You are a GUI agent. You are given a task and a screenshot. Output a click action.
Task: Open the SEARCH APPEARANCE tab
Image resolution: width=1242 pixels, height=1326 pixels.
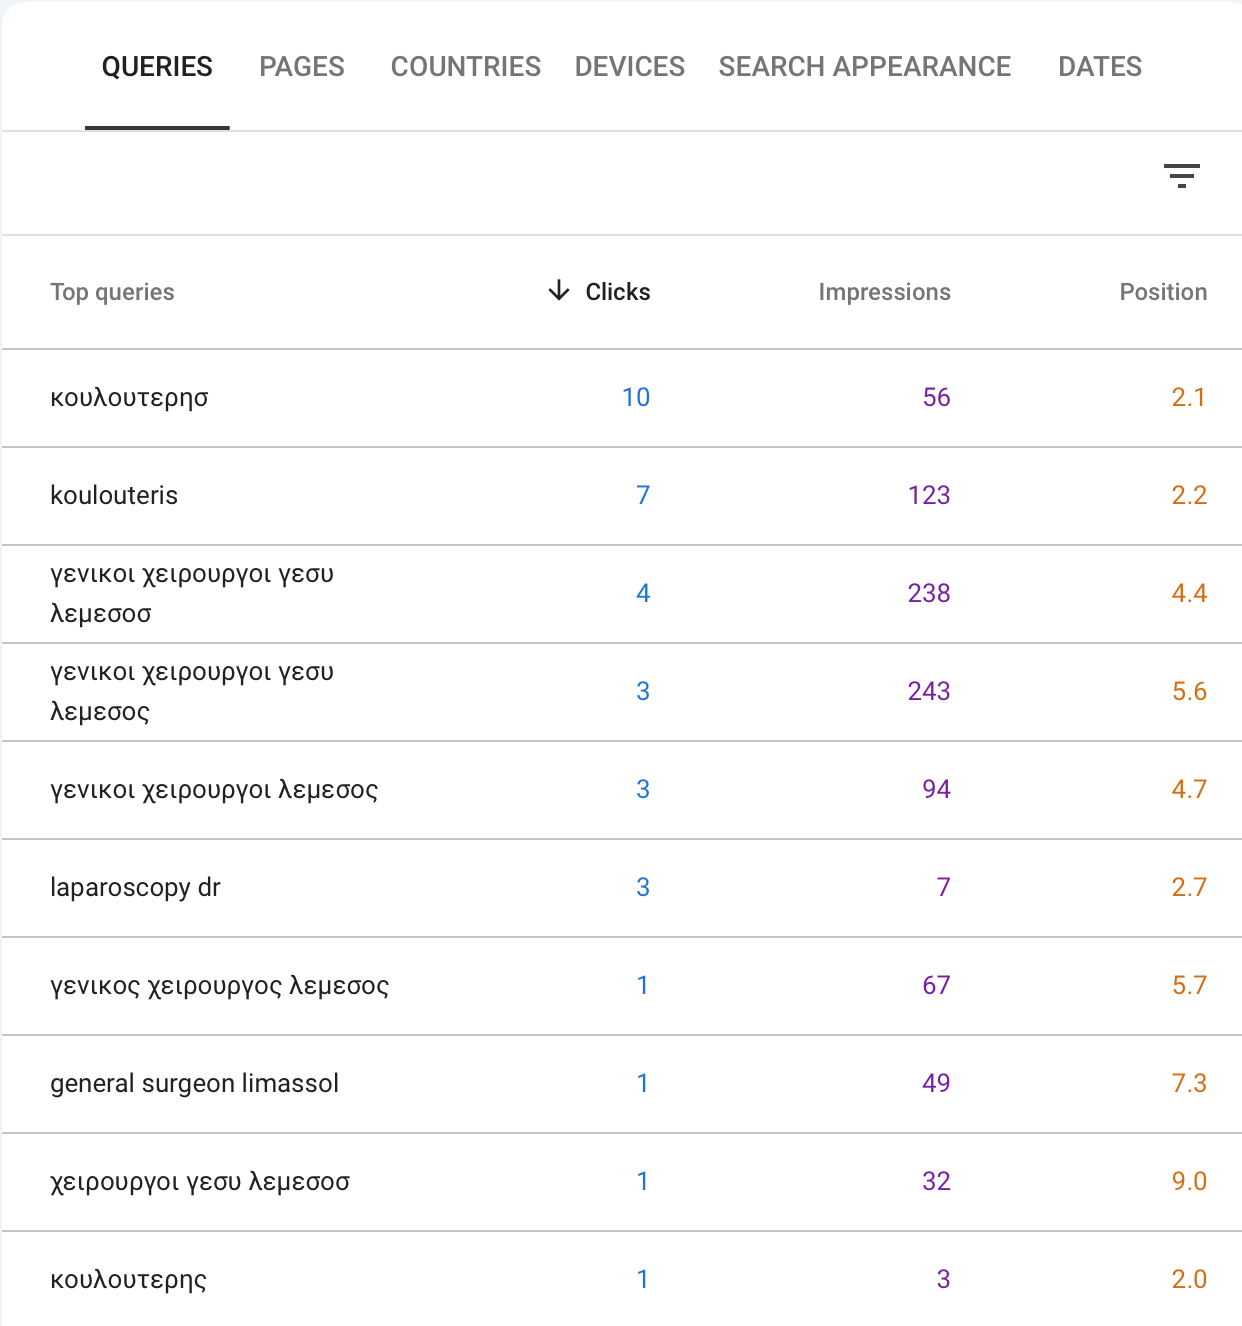pos(864,66)
